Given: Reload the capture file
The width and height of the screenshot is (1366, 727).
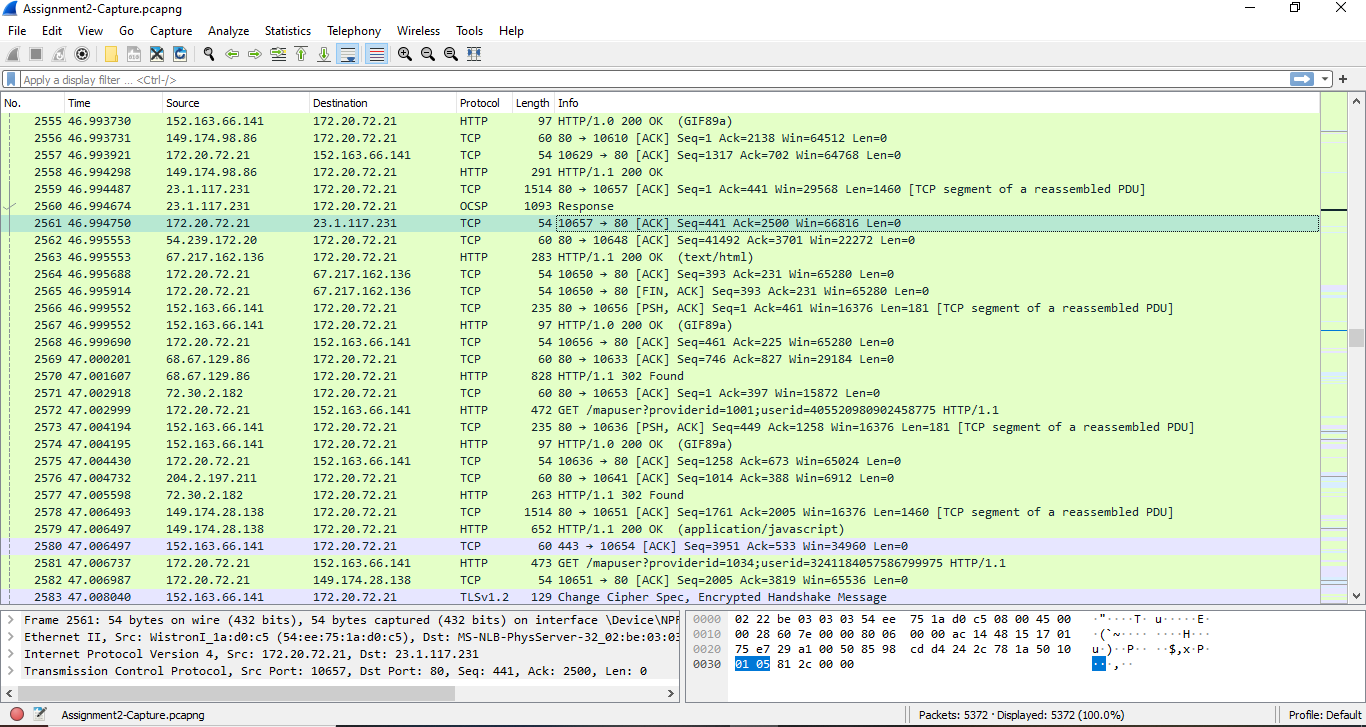Looking at the screenshot, I should [180, 54].
